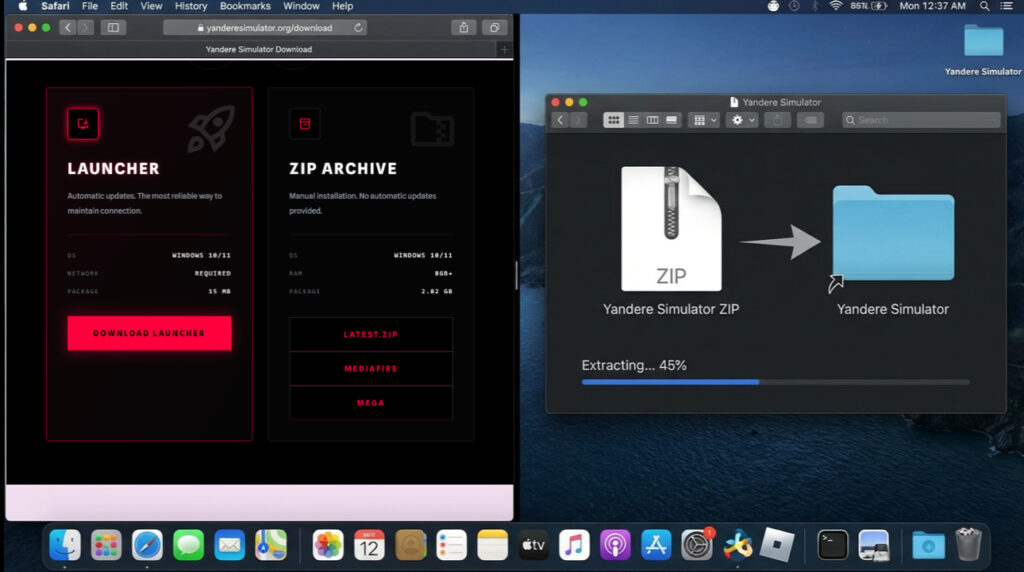Viewport: 1024px width, 572px height.
Task: Switch Finder to list view
Action: (x=633, y=120)
